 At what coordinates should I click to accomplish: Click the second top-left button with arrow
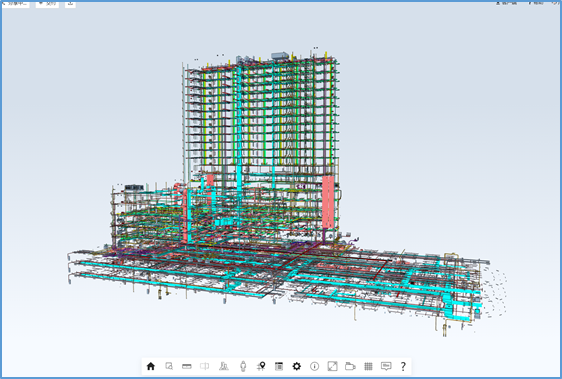(x=47, y=4)
